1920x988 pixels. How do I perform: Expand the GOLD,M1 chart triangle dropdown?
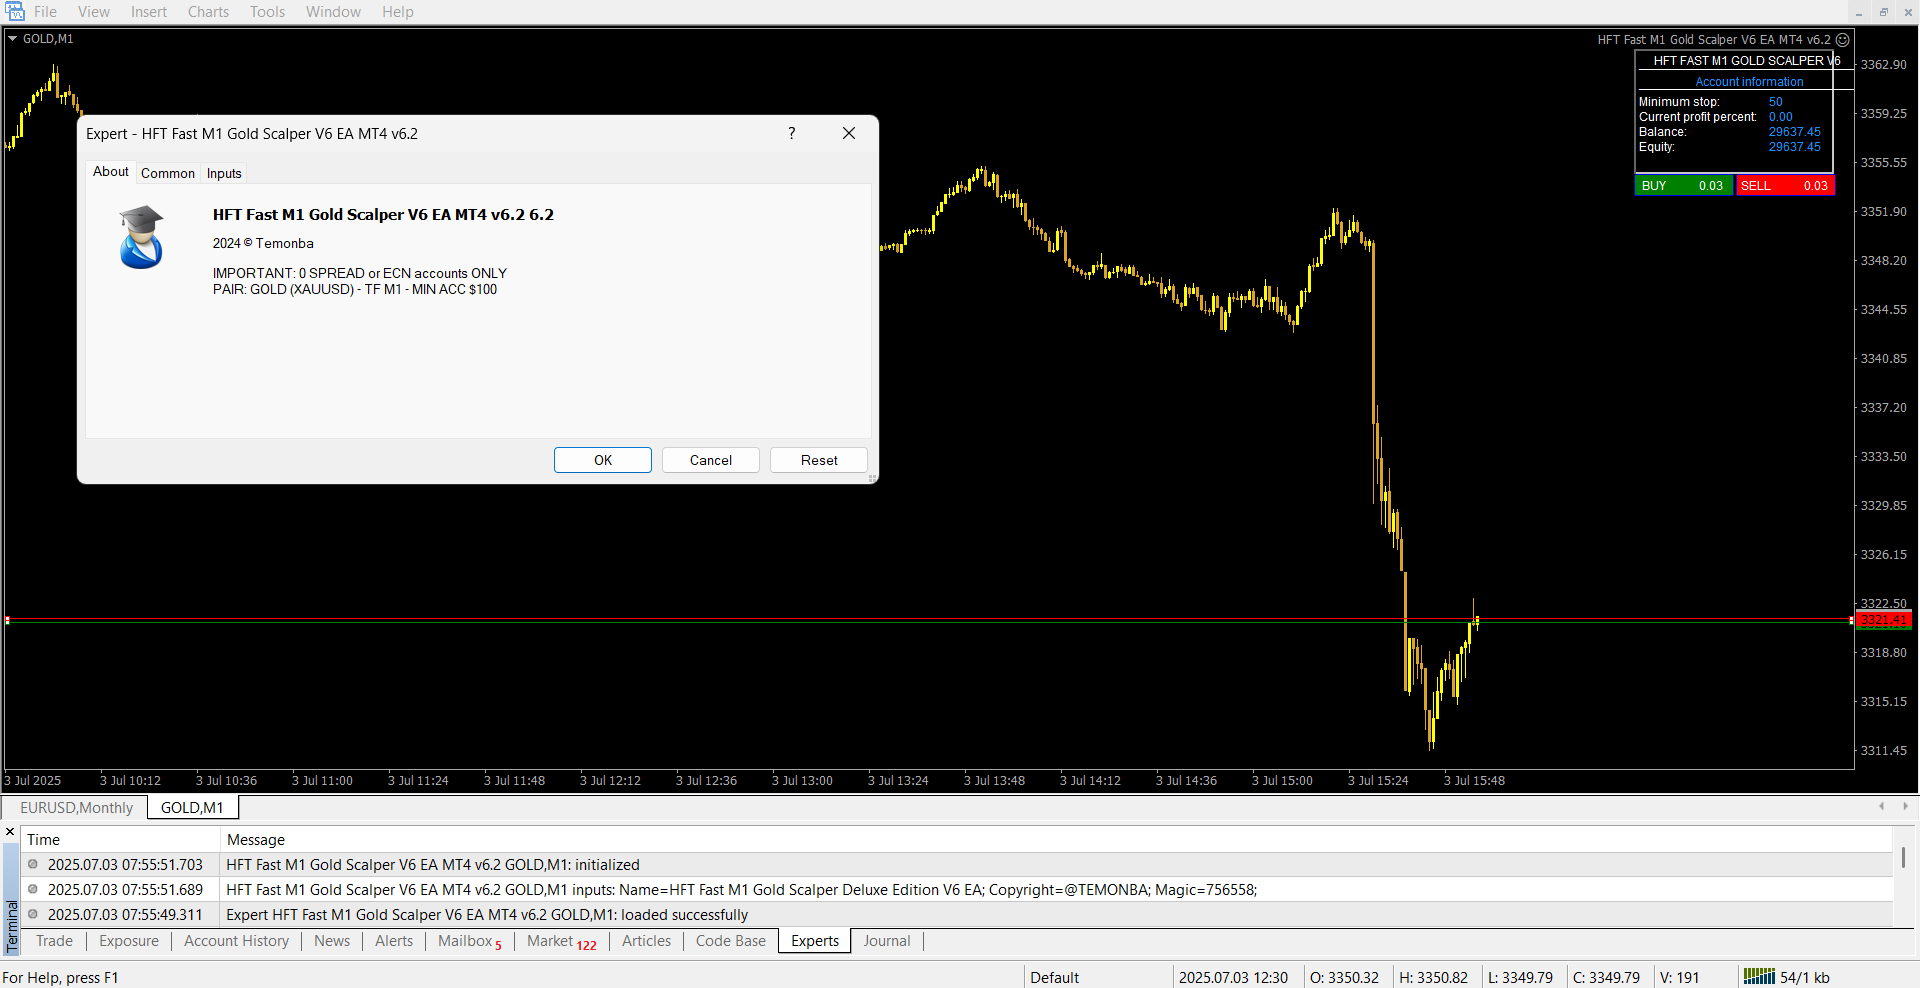click(13, 39)
